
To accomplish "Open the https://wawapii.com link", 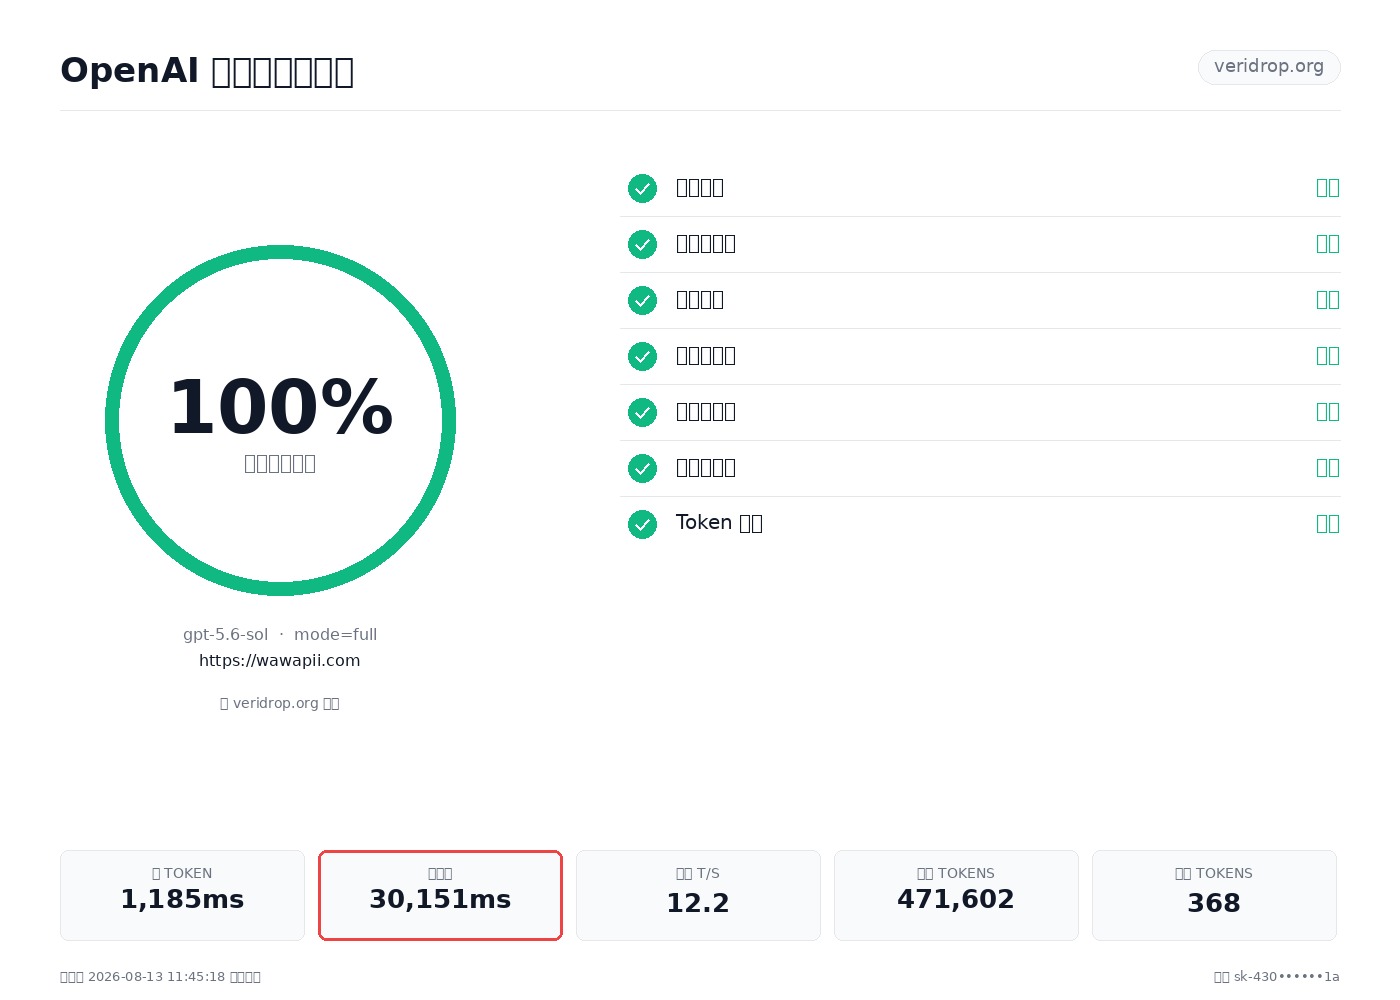I will coord(280,660).
